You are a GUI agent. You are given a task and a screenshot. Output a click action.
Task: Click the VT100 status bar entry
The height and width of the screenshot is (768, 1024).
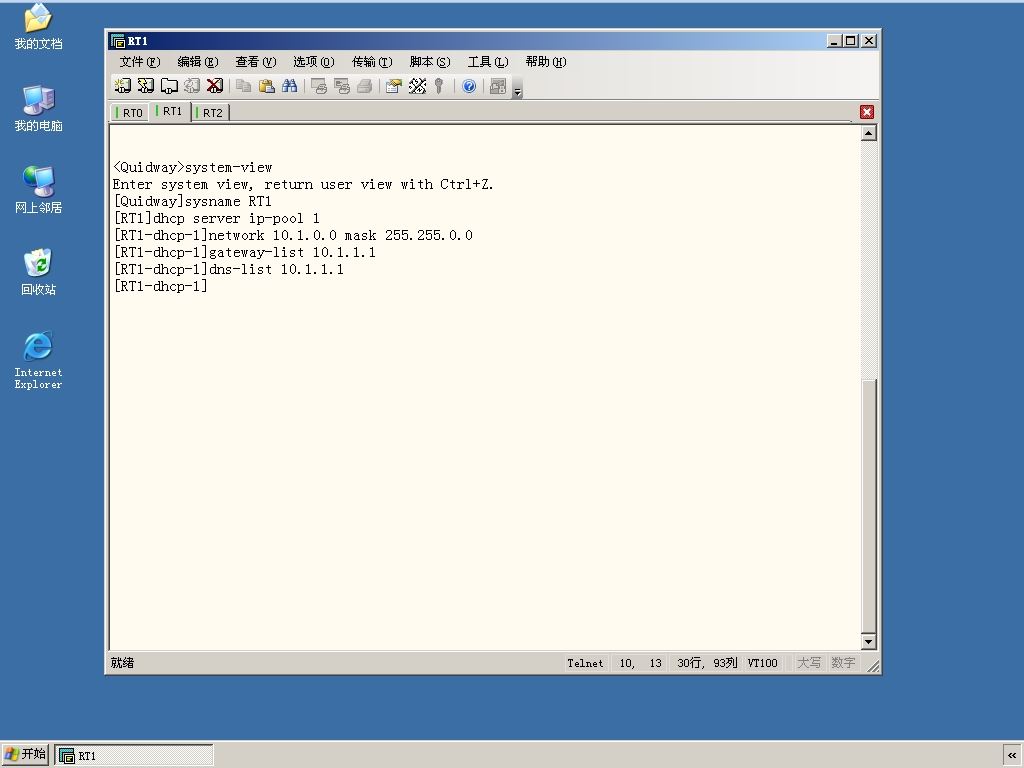[x=762, y=663]
